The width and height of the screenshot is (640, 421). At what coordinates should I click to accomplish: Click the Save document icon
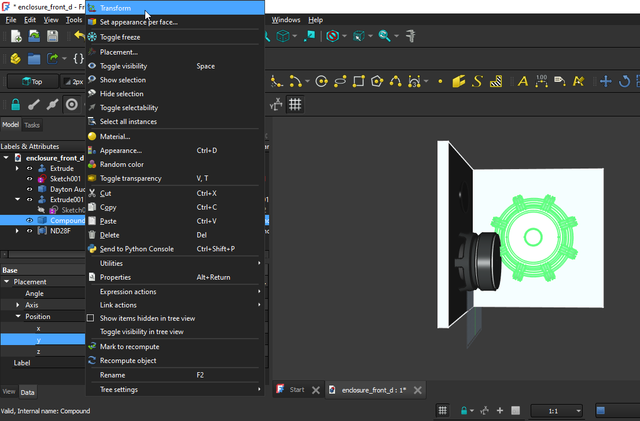(x=52, y=36)
